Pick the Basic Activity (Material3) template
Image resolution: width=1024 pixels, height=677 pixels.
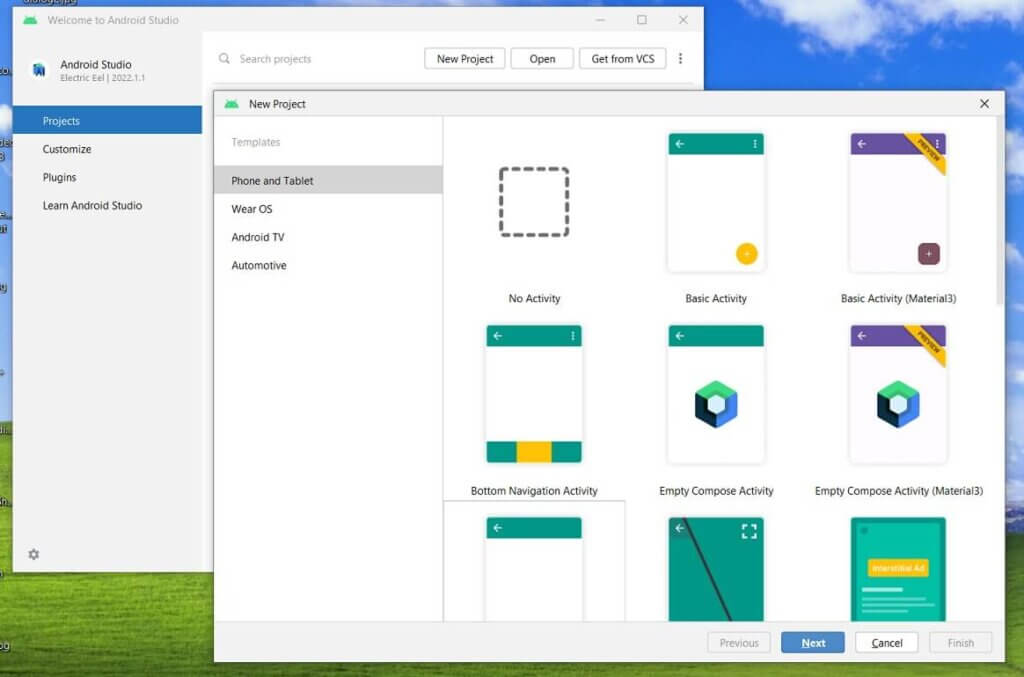(x=897, y=202)
